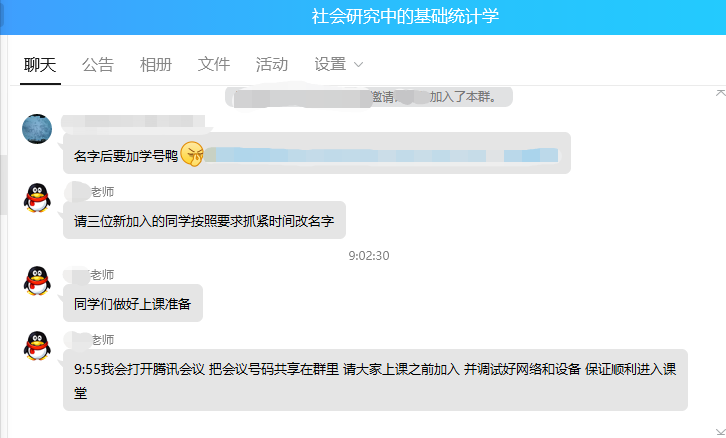The width and height of the screenshot is (726, 438).
Task: Click the 老师 sender name above 同学们做好上课准备
Action: point(102,275)
